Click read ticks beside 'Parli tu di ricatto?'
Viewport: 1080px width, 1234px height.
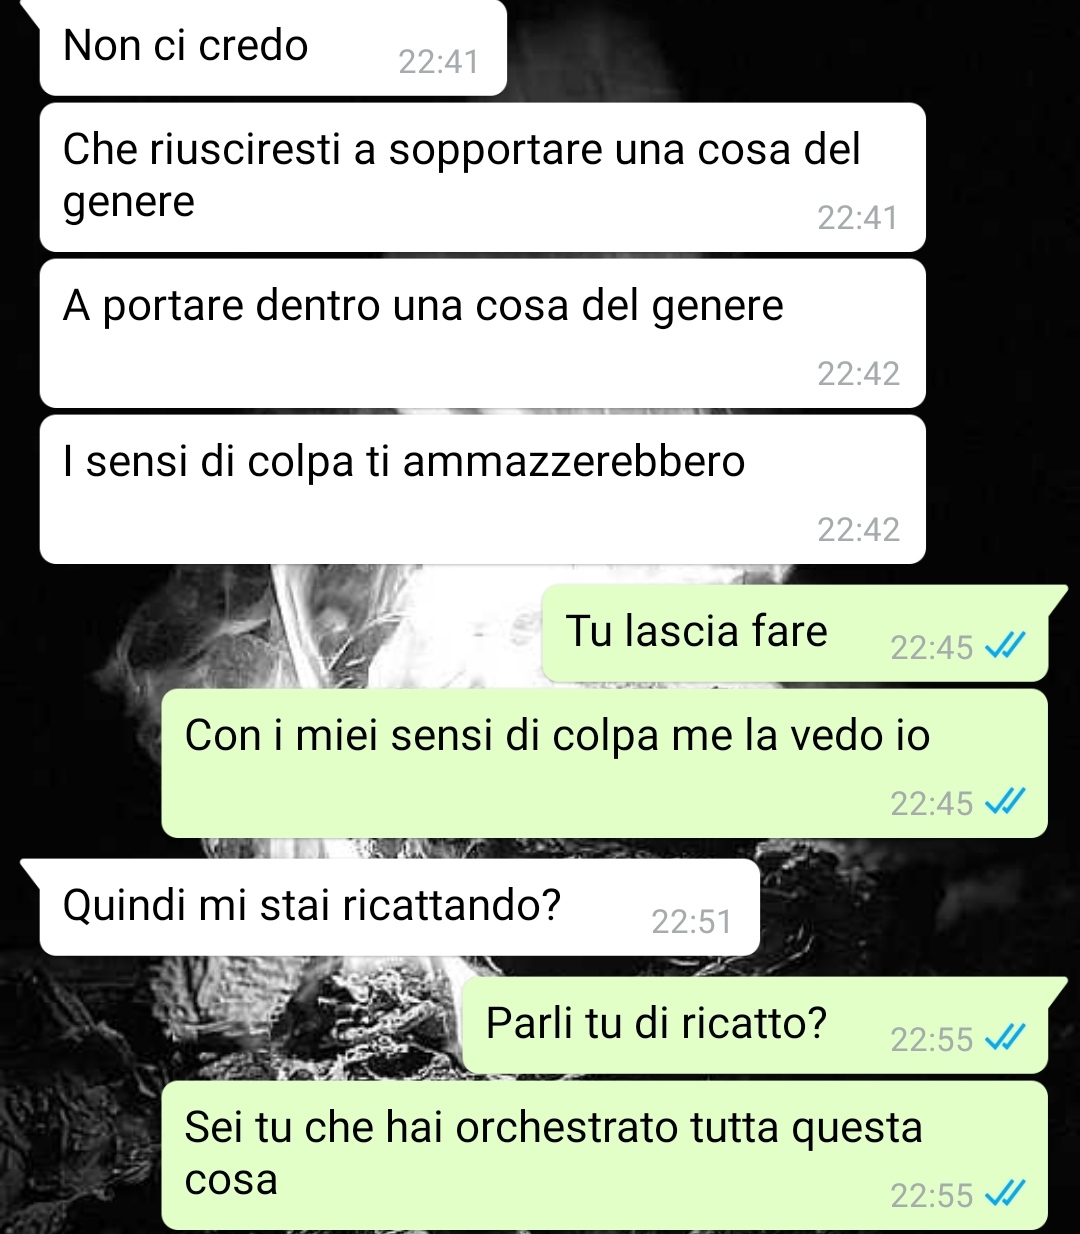tap(1004, 1040)
